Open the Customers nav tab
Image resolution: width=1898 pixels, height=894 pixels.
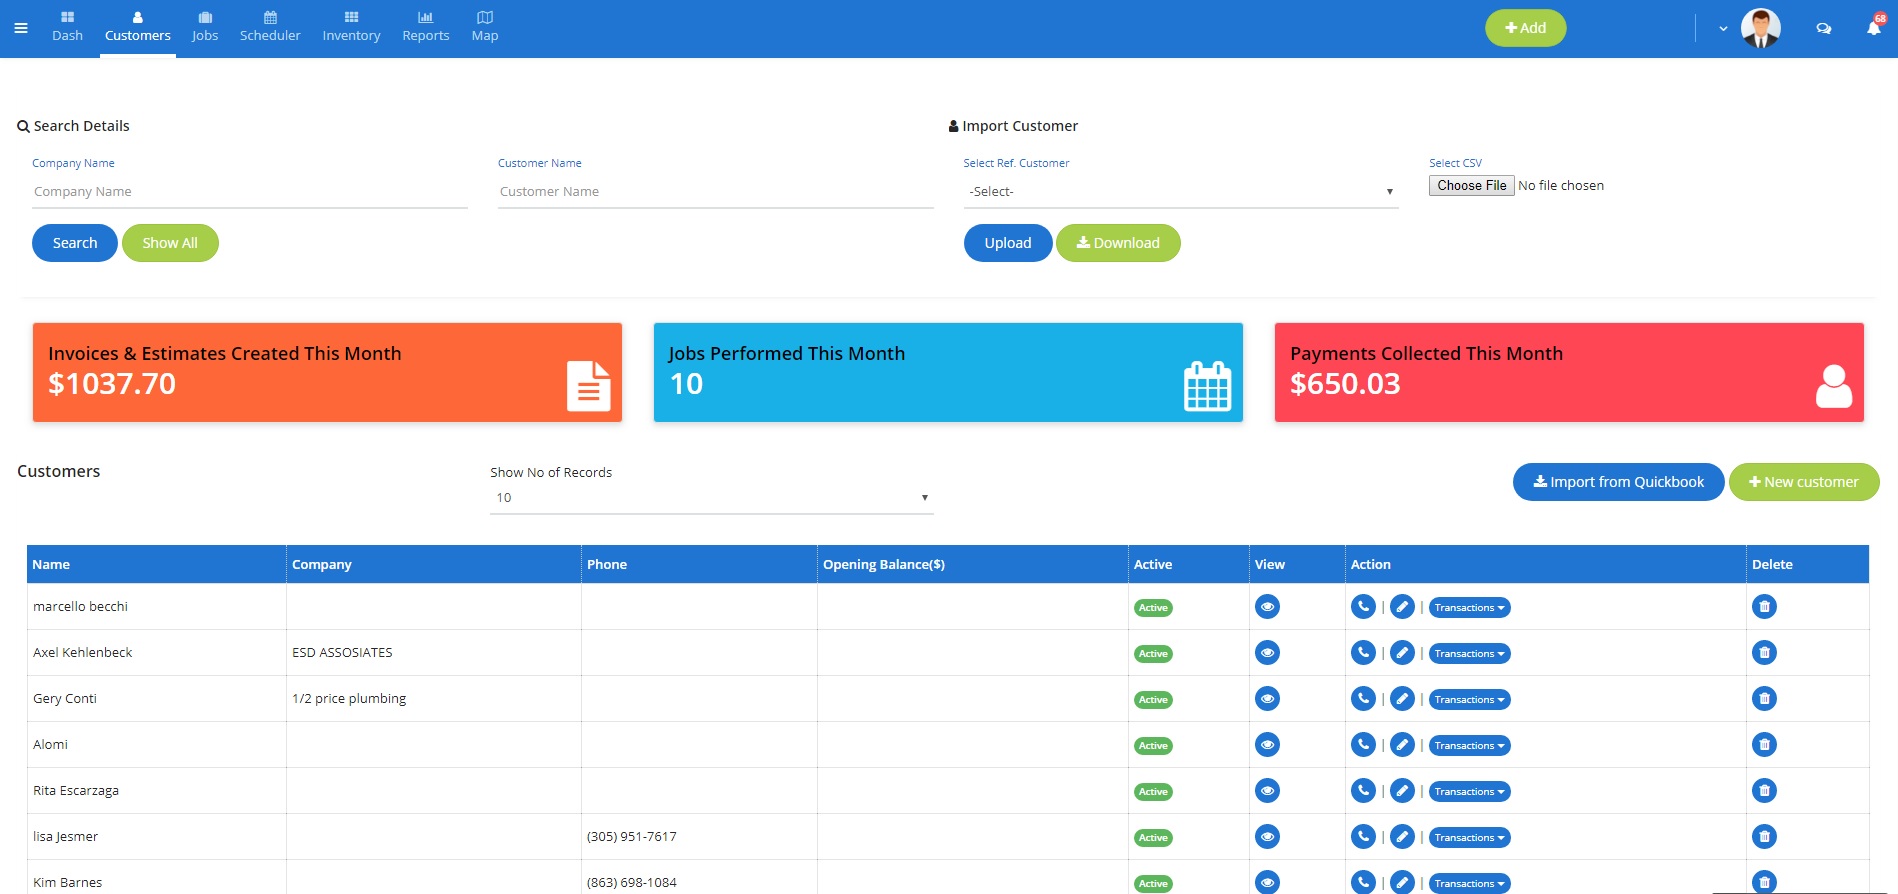(x=138, y=28)
